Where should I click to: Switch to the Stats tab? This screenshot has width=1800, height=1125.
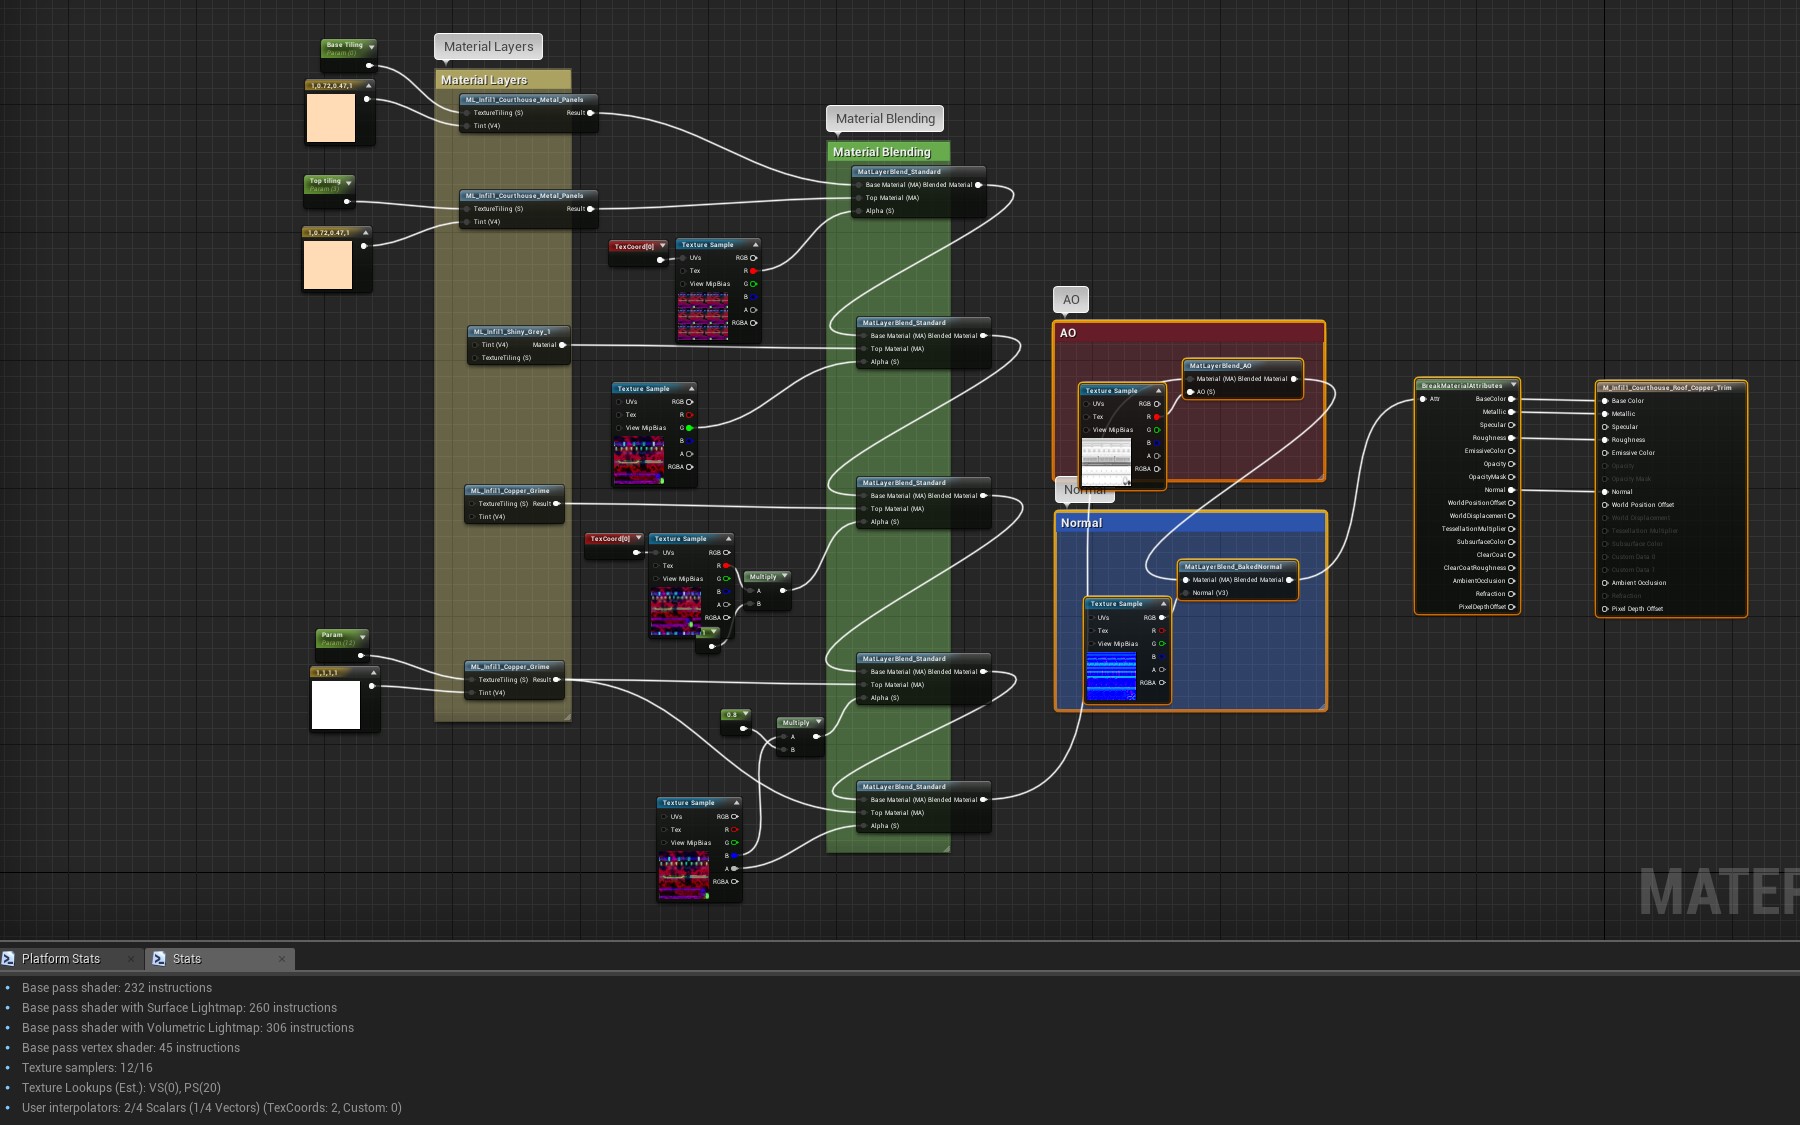coord(187,959)
